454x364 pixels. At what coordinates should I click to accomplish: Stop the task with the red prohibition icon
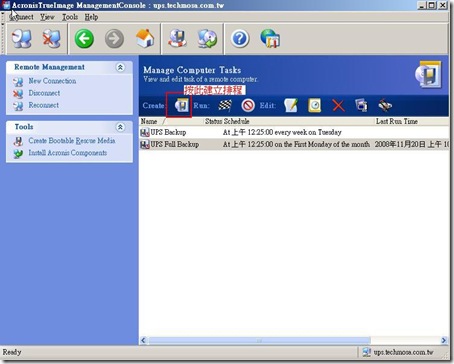[x=248, y=106]
